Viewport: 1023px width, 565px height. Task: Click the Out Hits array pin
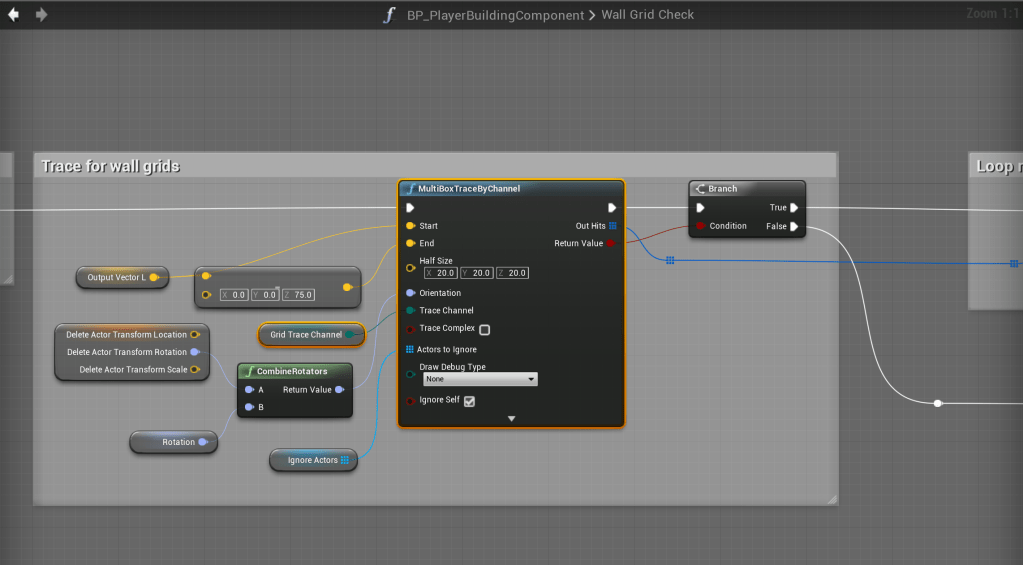point(611,226)
